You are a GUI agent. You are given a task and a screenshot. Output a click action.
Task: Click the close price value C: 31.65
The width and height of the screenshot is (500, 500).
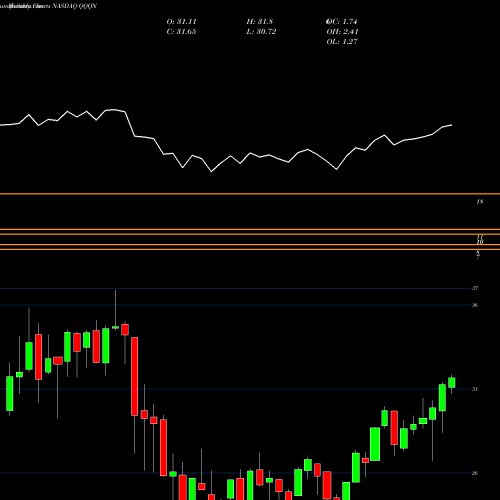tap(182, 32)
